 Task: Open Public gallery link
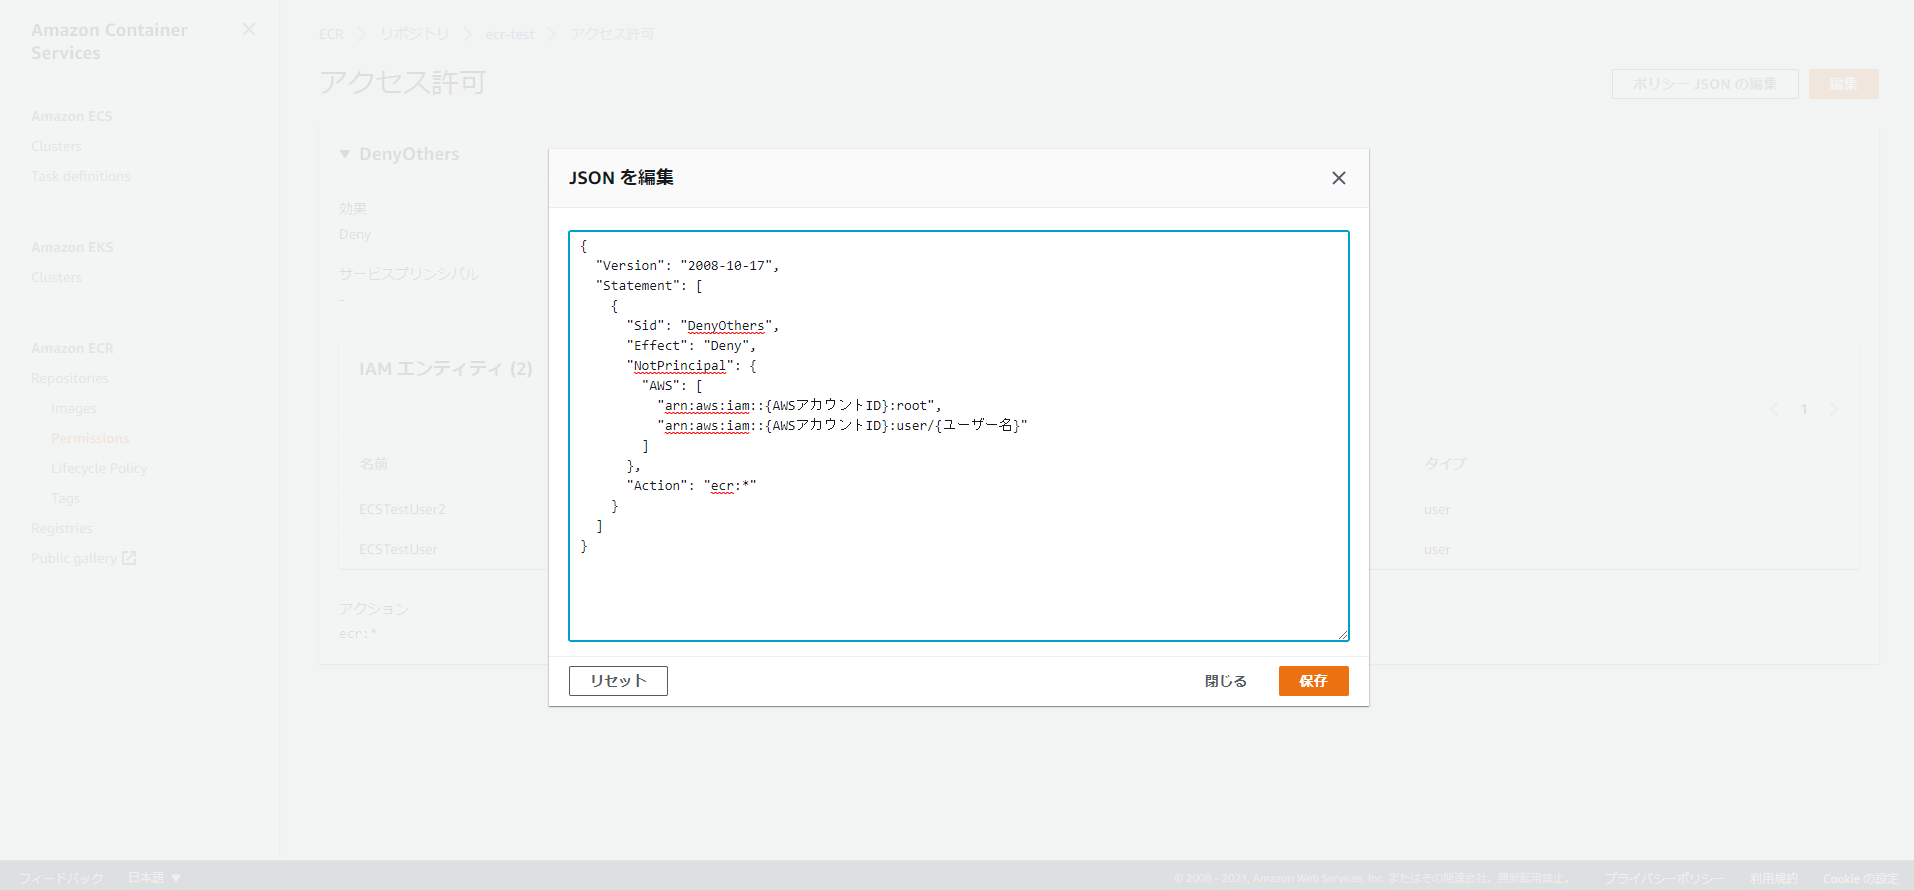pyautogui.click(x=74, y=558)
